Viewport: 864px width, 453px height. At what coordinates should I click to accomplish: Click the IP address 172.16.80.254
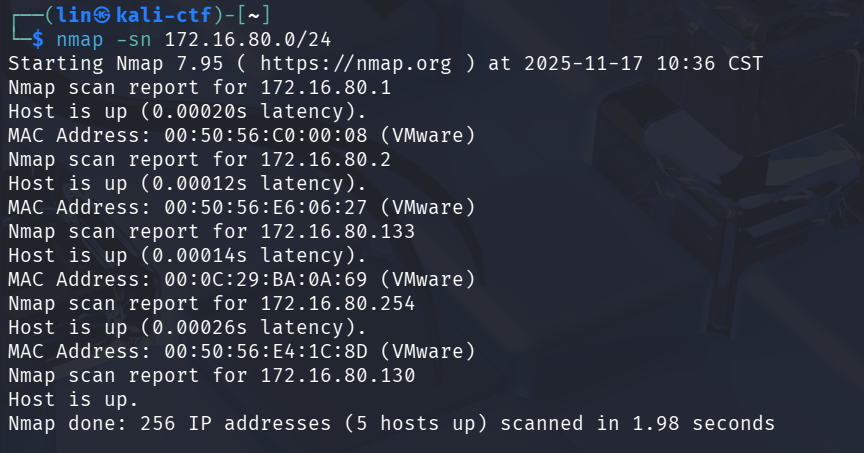coord(338,304)
